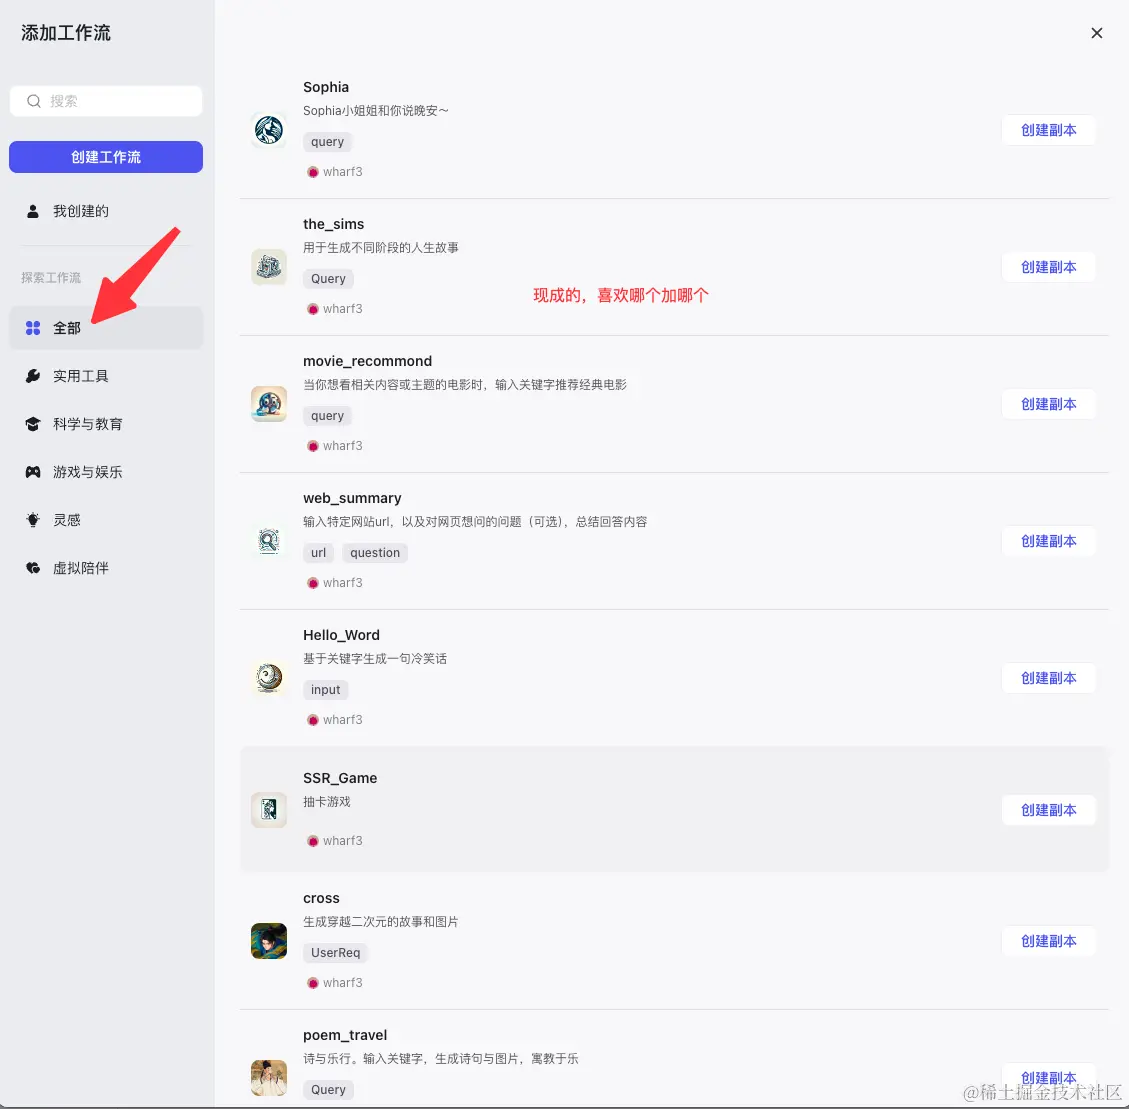Click the movie_recommond workflow title
The height and width of the screenshot is (1109, 1129).
tap(367, 361)
